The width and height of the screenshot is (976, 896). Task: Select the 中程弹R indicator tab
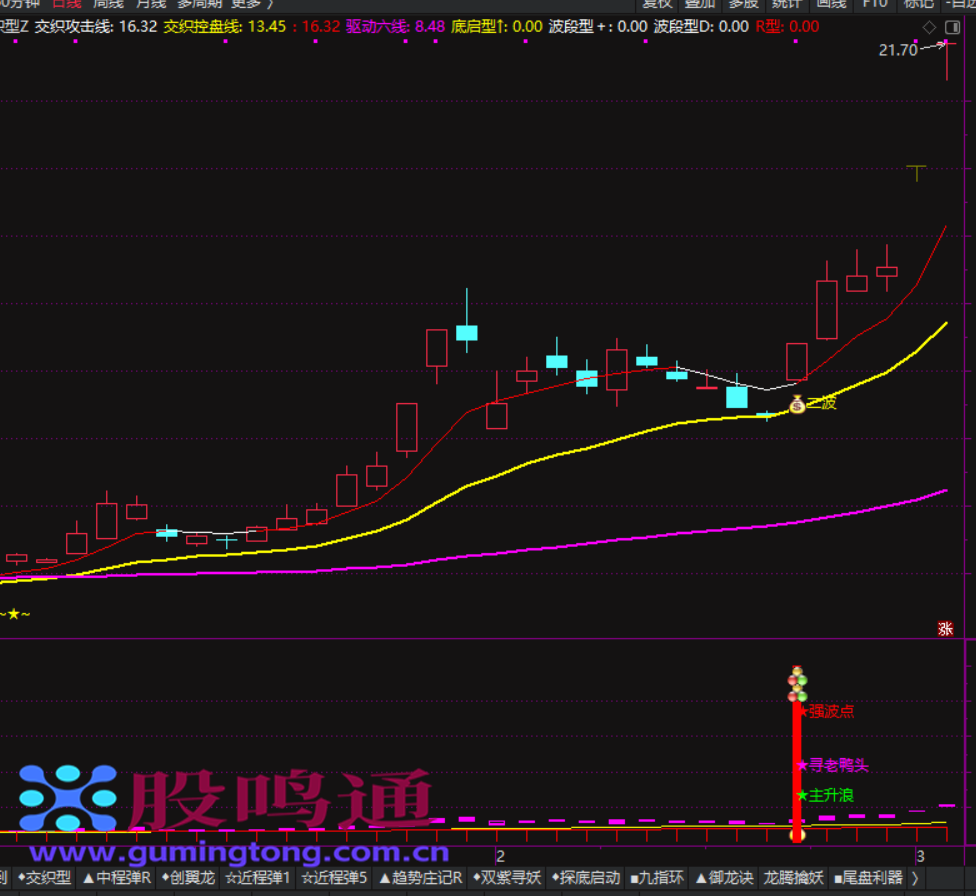[x=116, y=878]
